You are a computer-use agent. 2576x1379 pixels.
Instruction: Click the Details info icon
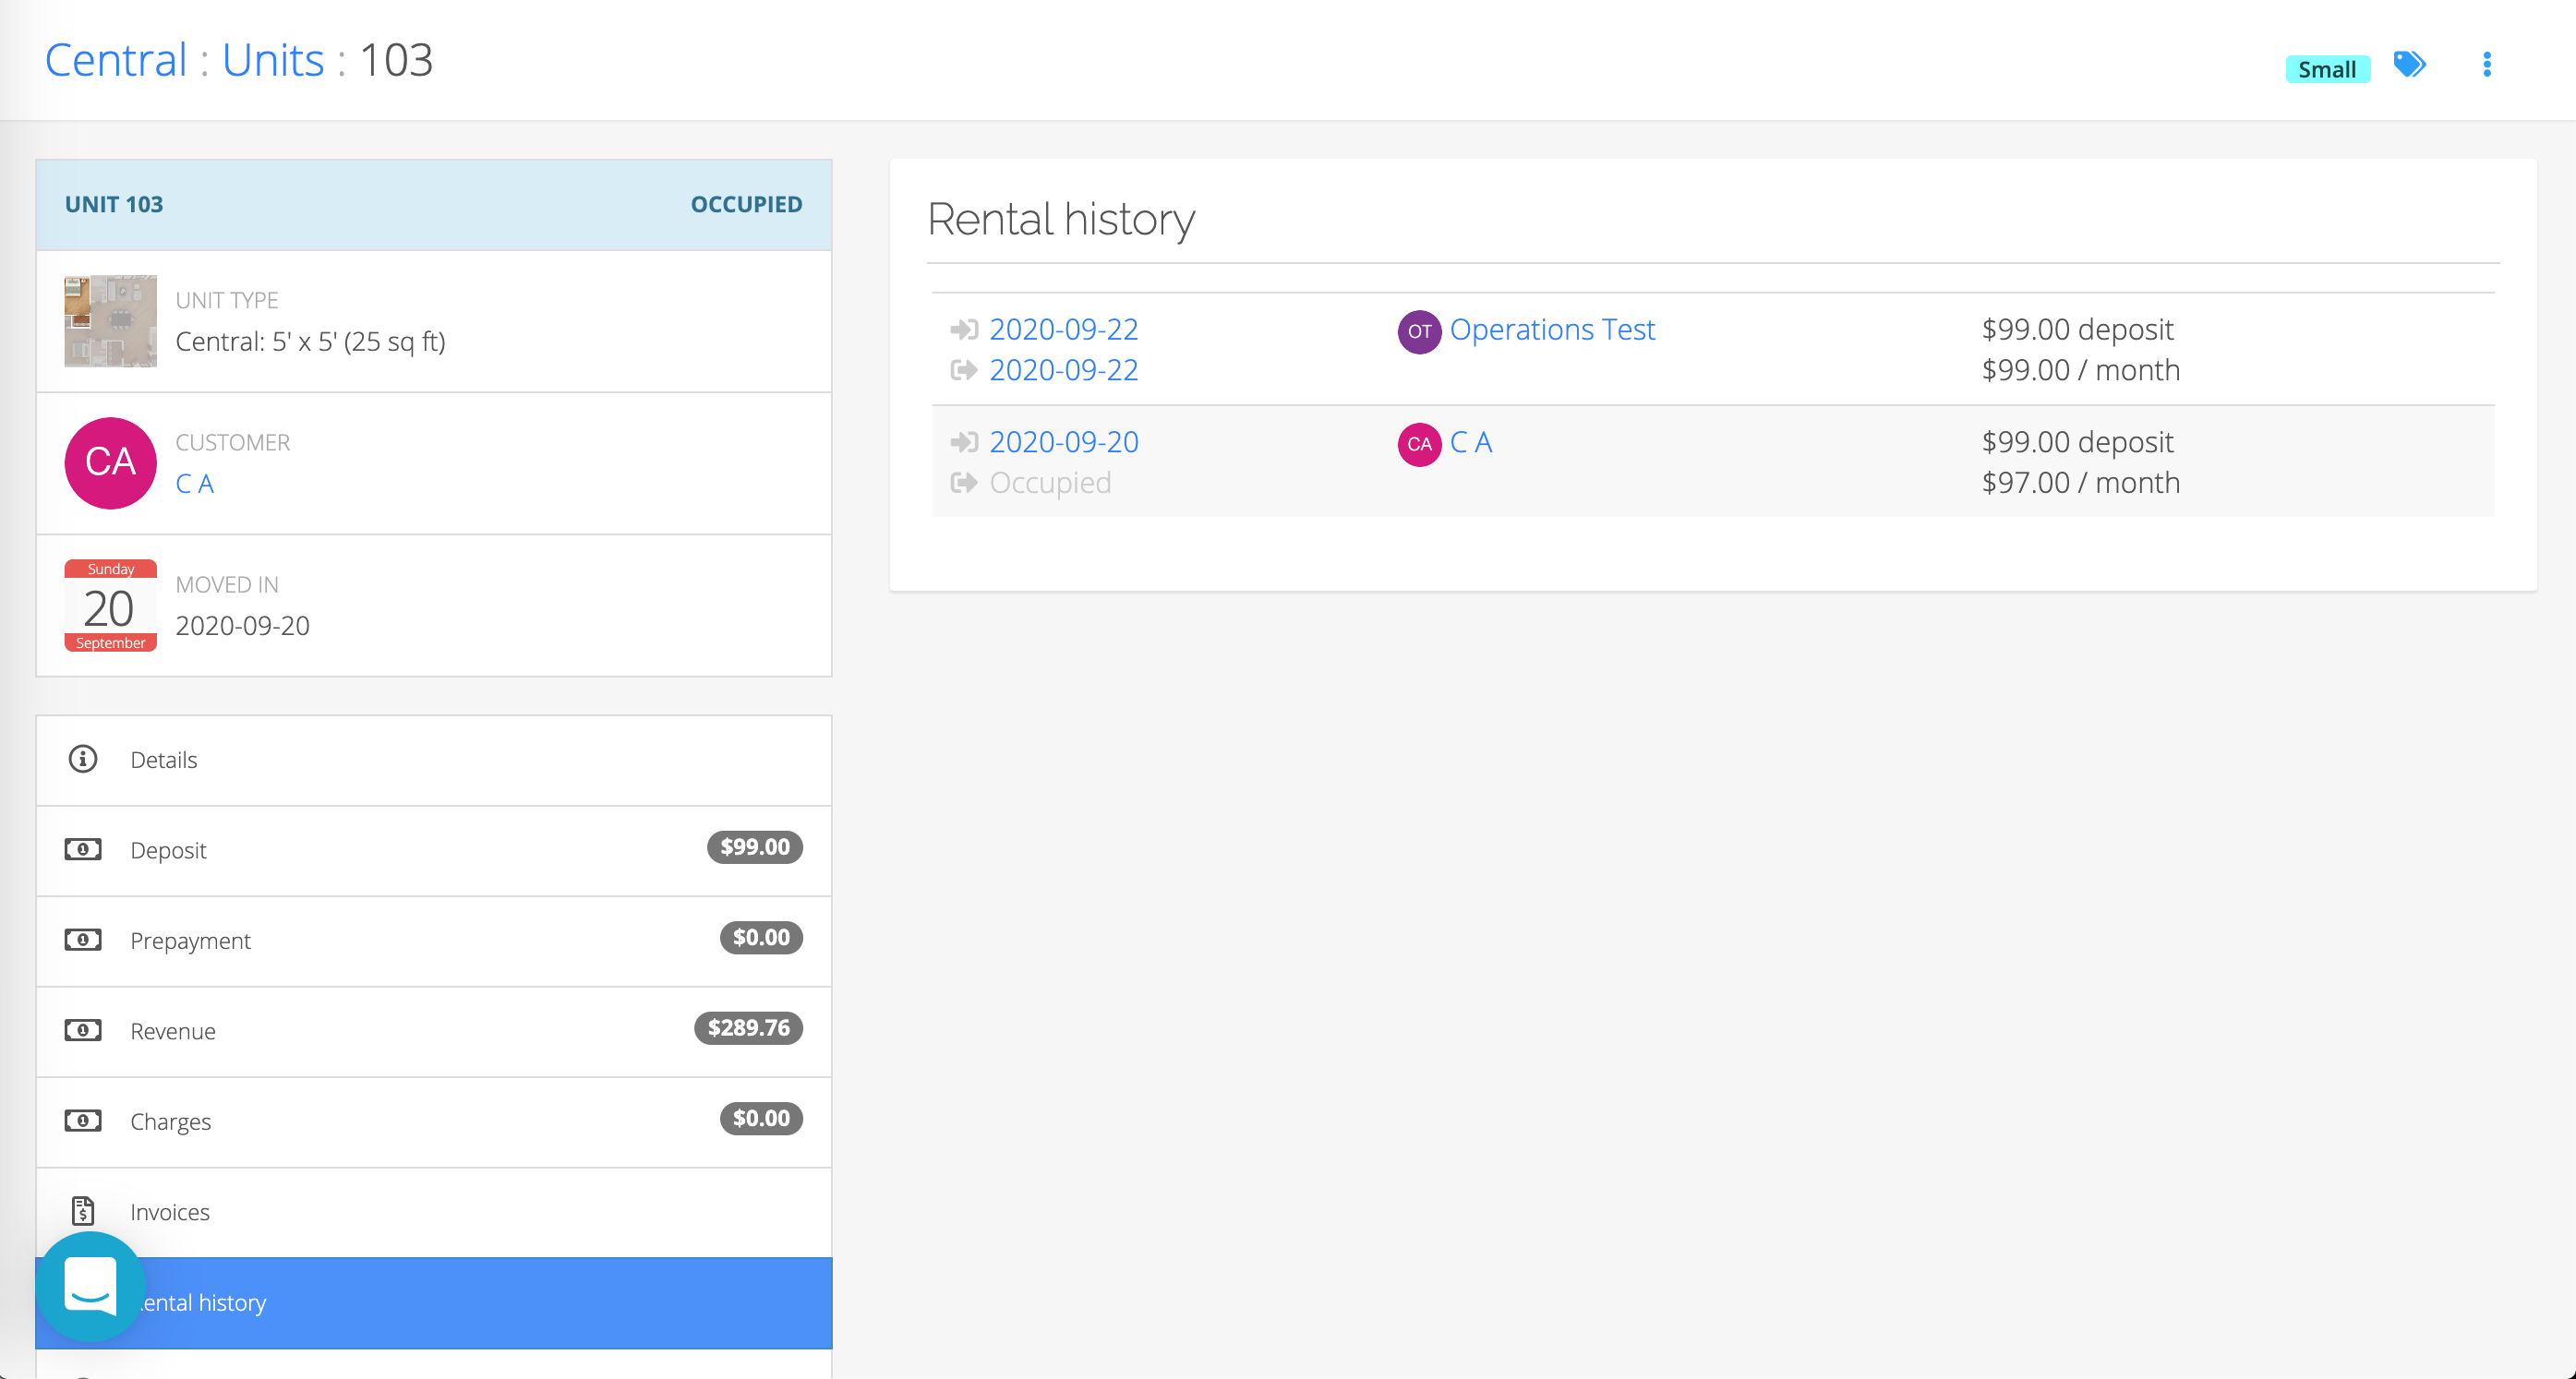[83, 759]
